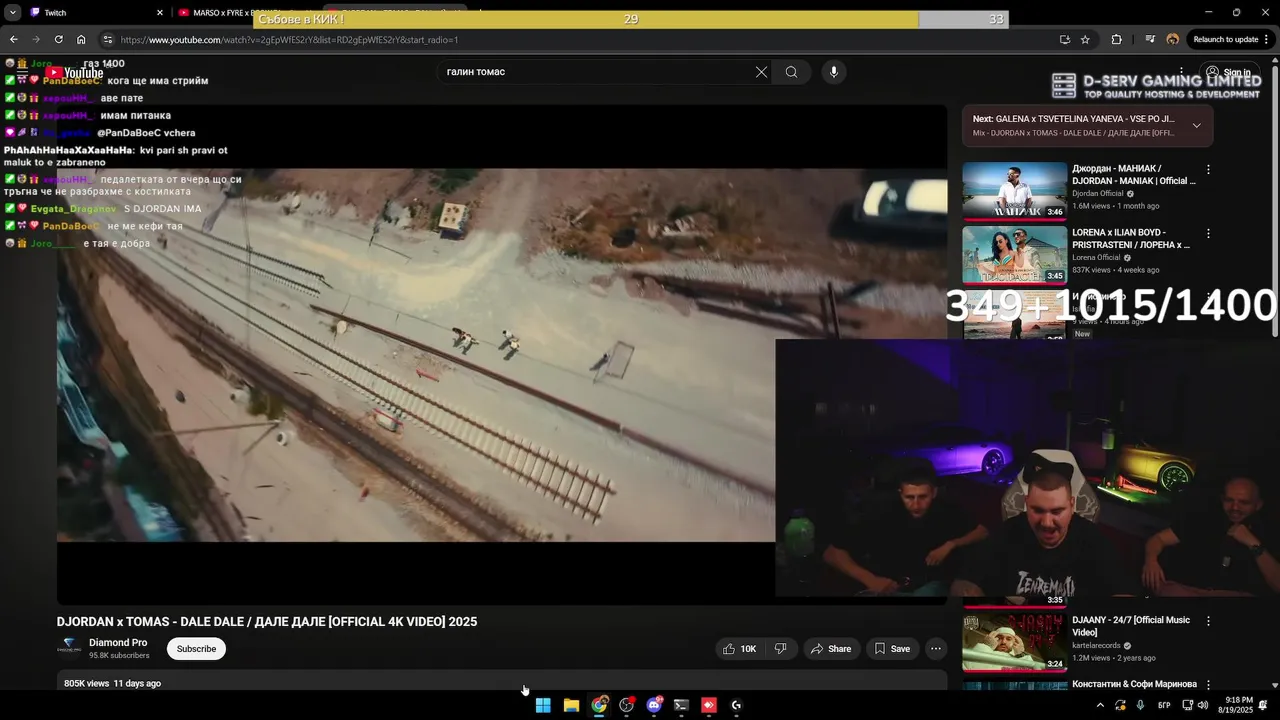Open the kartelarecords channel name
1280x720 pixels.
coord(1096,646)
